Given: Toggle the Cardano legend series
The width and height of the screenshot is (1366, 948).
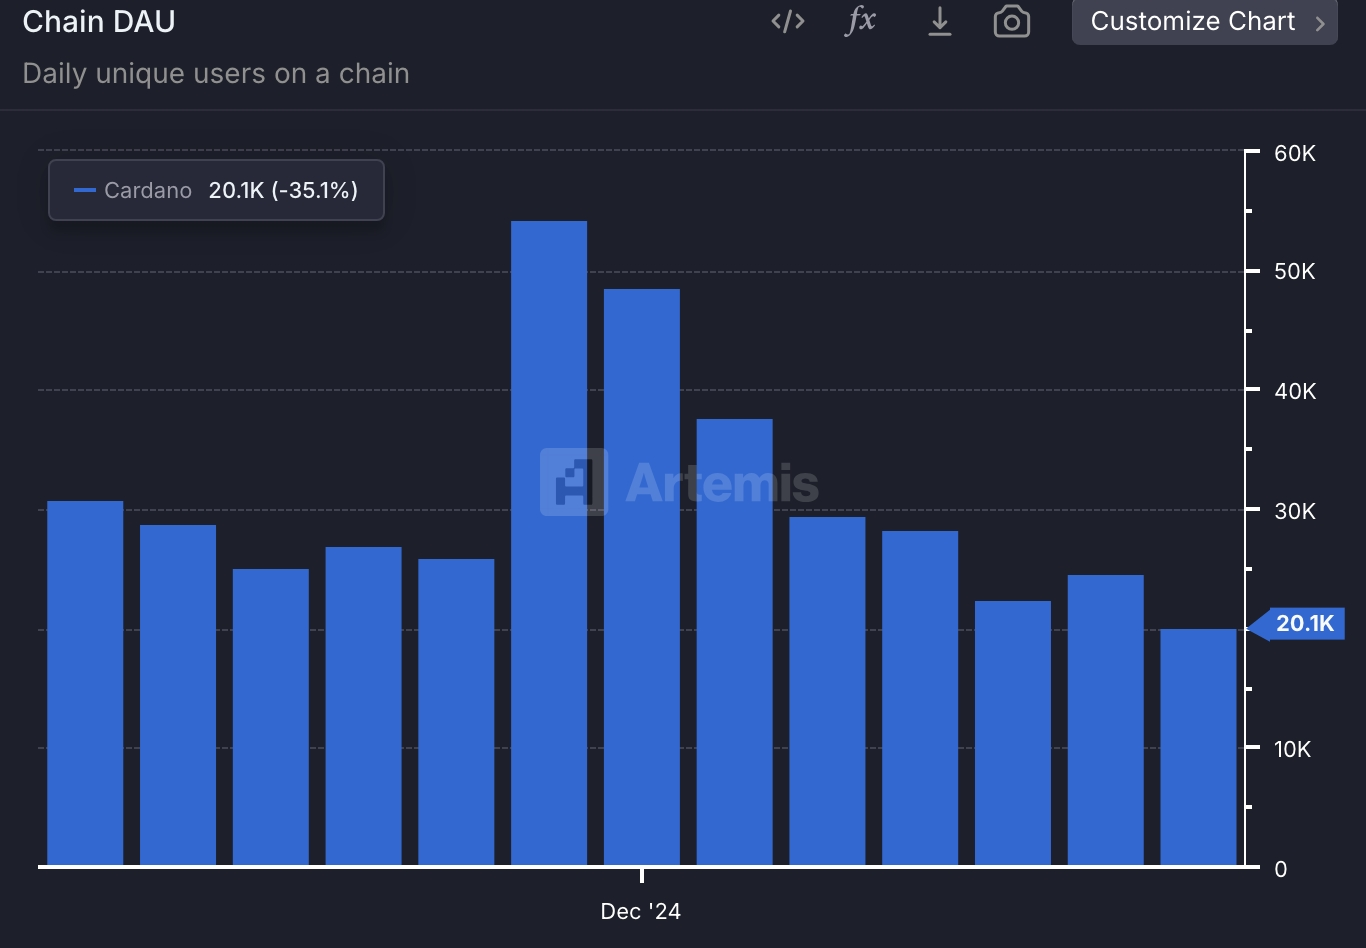Looking at the screenshot, I should [x=216, y=190].
